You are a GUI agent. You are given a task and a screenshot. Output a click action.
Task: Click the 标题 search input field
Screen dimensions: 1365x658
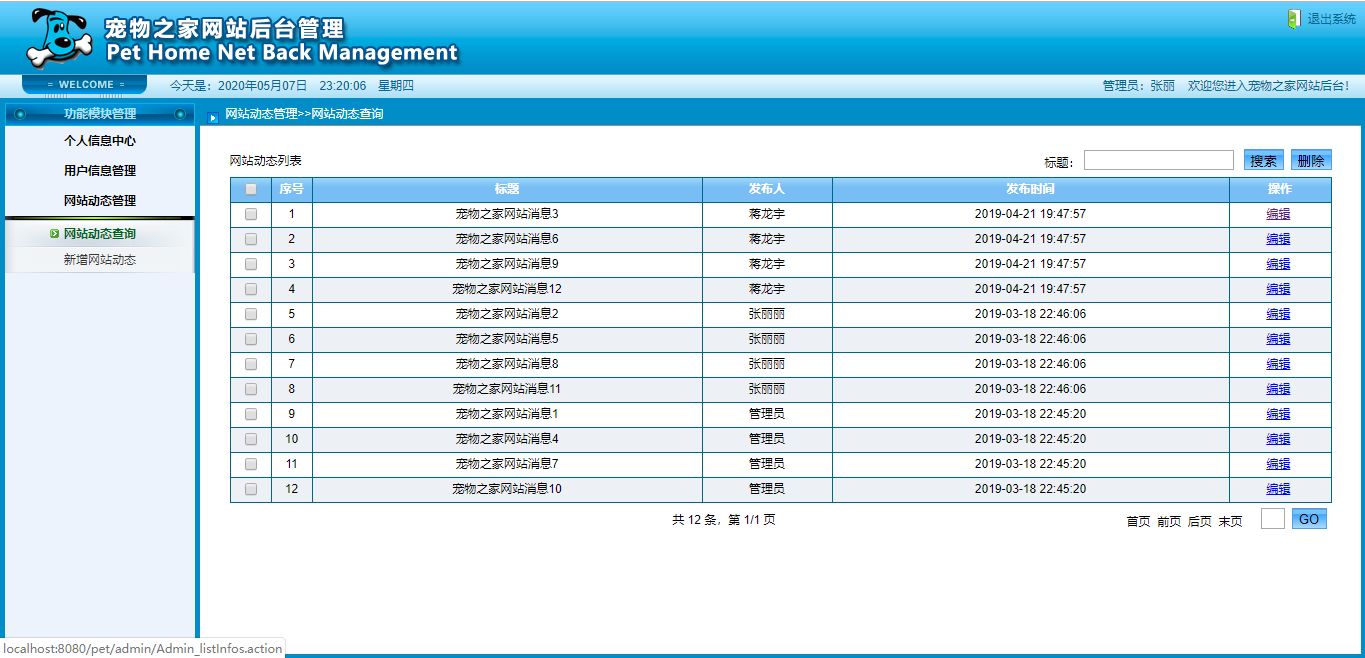(1158, 160)
